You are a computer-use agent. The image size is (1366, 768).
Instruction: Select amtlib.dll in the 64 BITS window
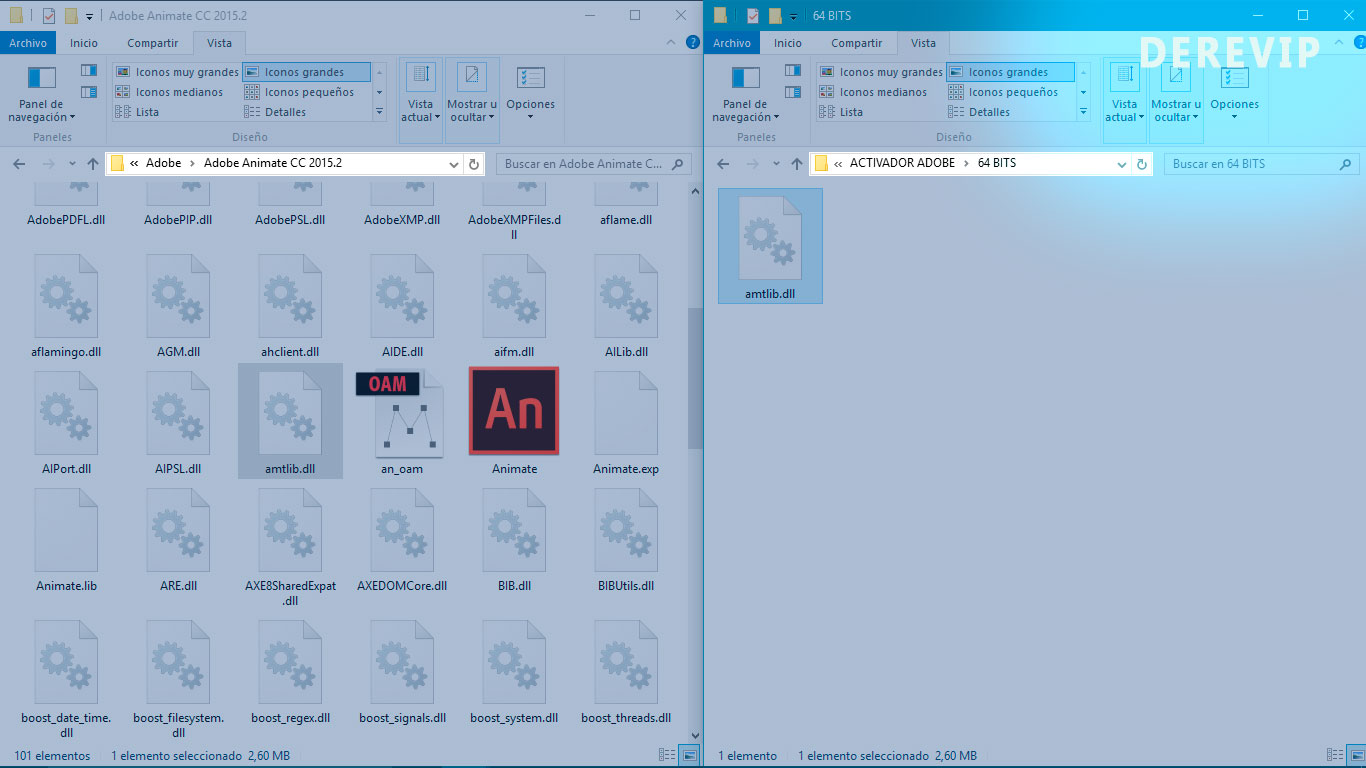pos(770,246)
